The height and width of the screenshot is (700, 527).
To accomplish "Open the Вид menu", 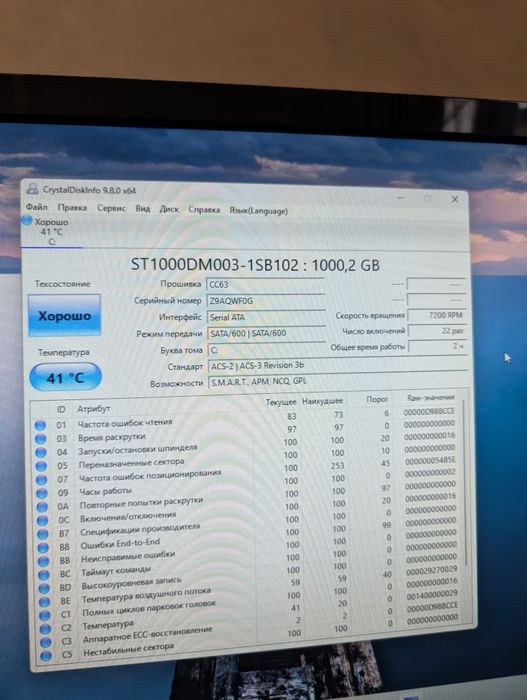I will 143,208.
